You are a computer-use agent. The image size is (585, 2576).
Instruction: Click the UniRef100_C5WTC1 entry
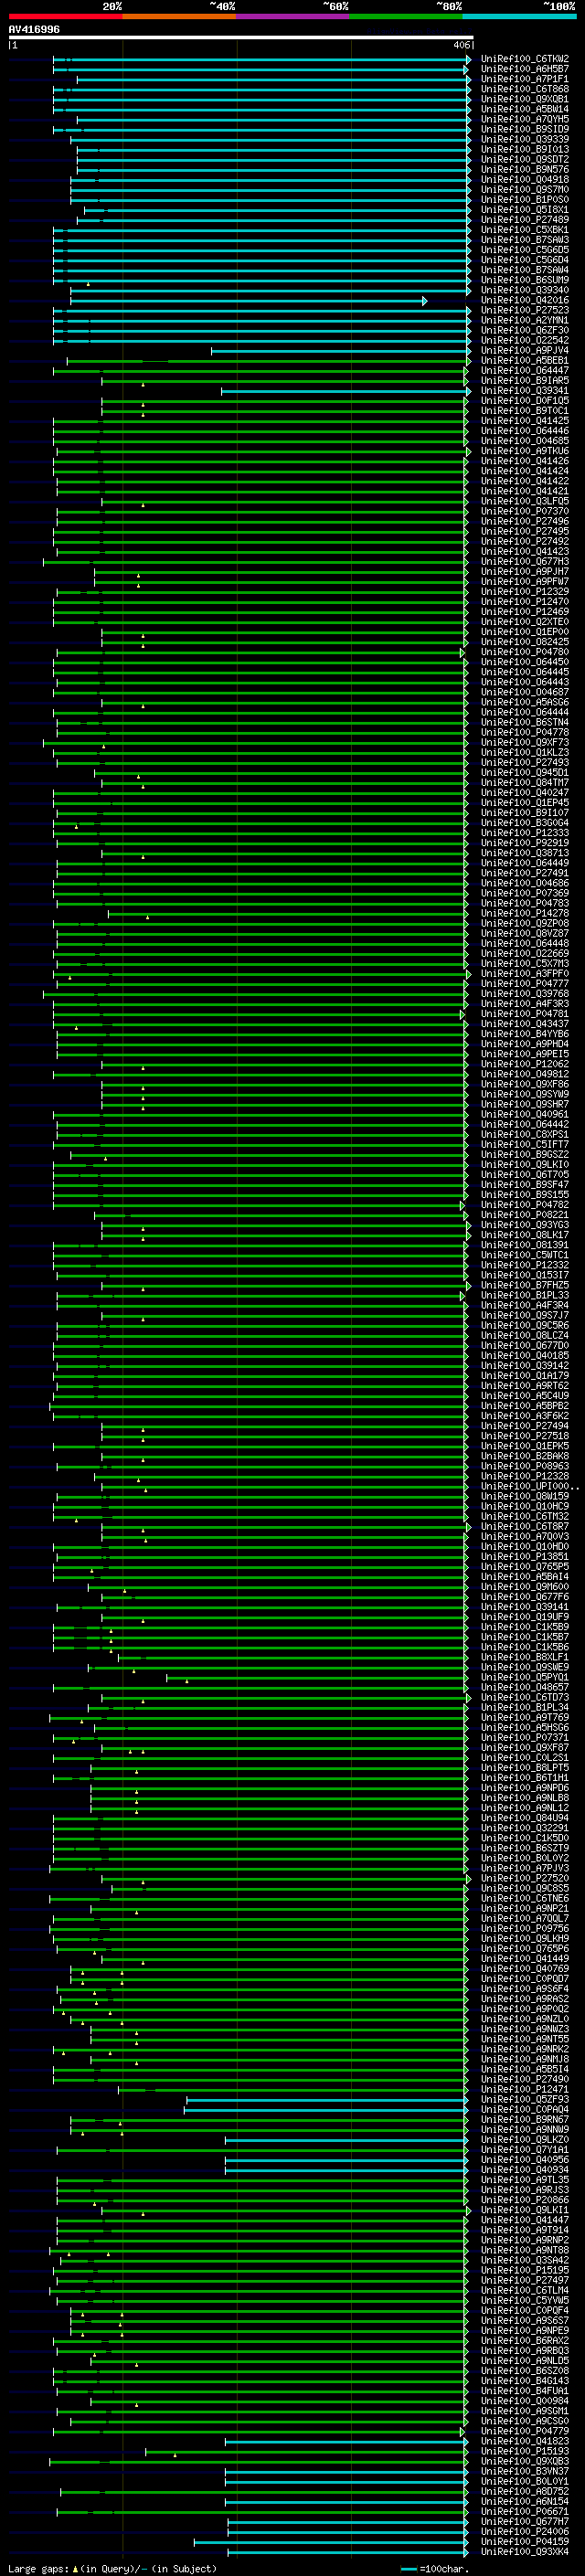coord(525,1256)
